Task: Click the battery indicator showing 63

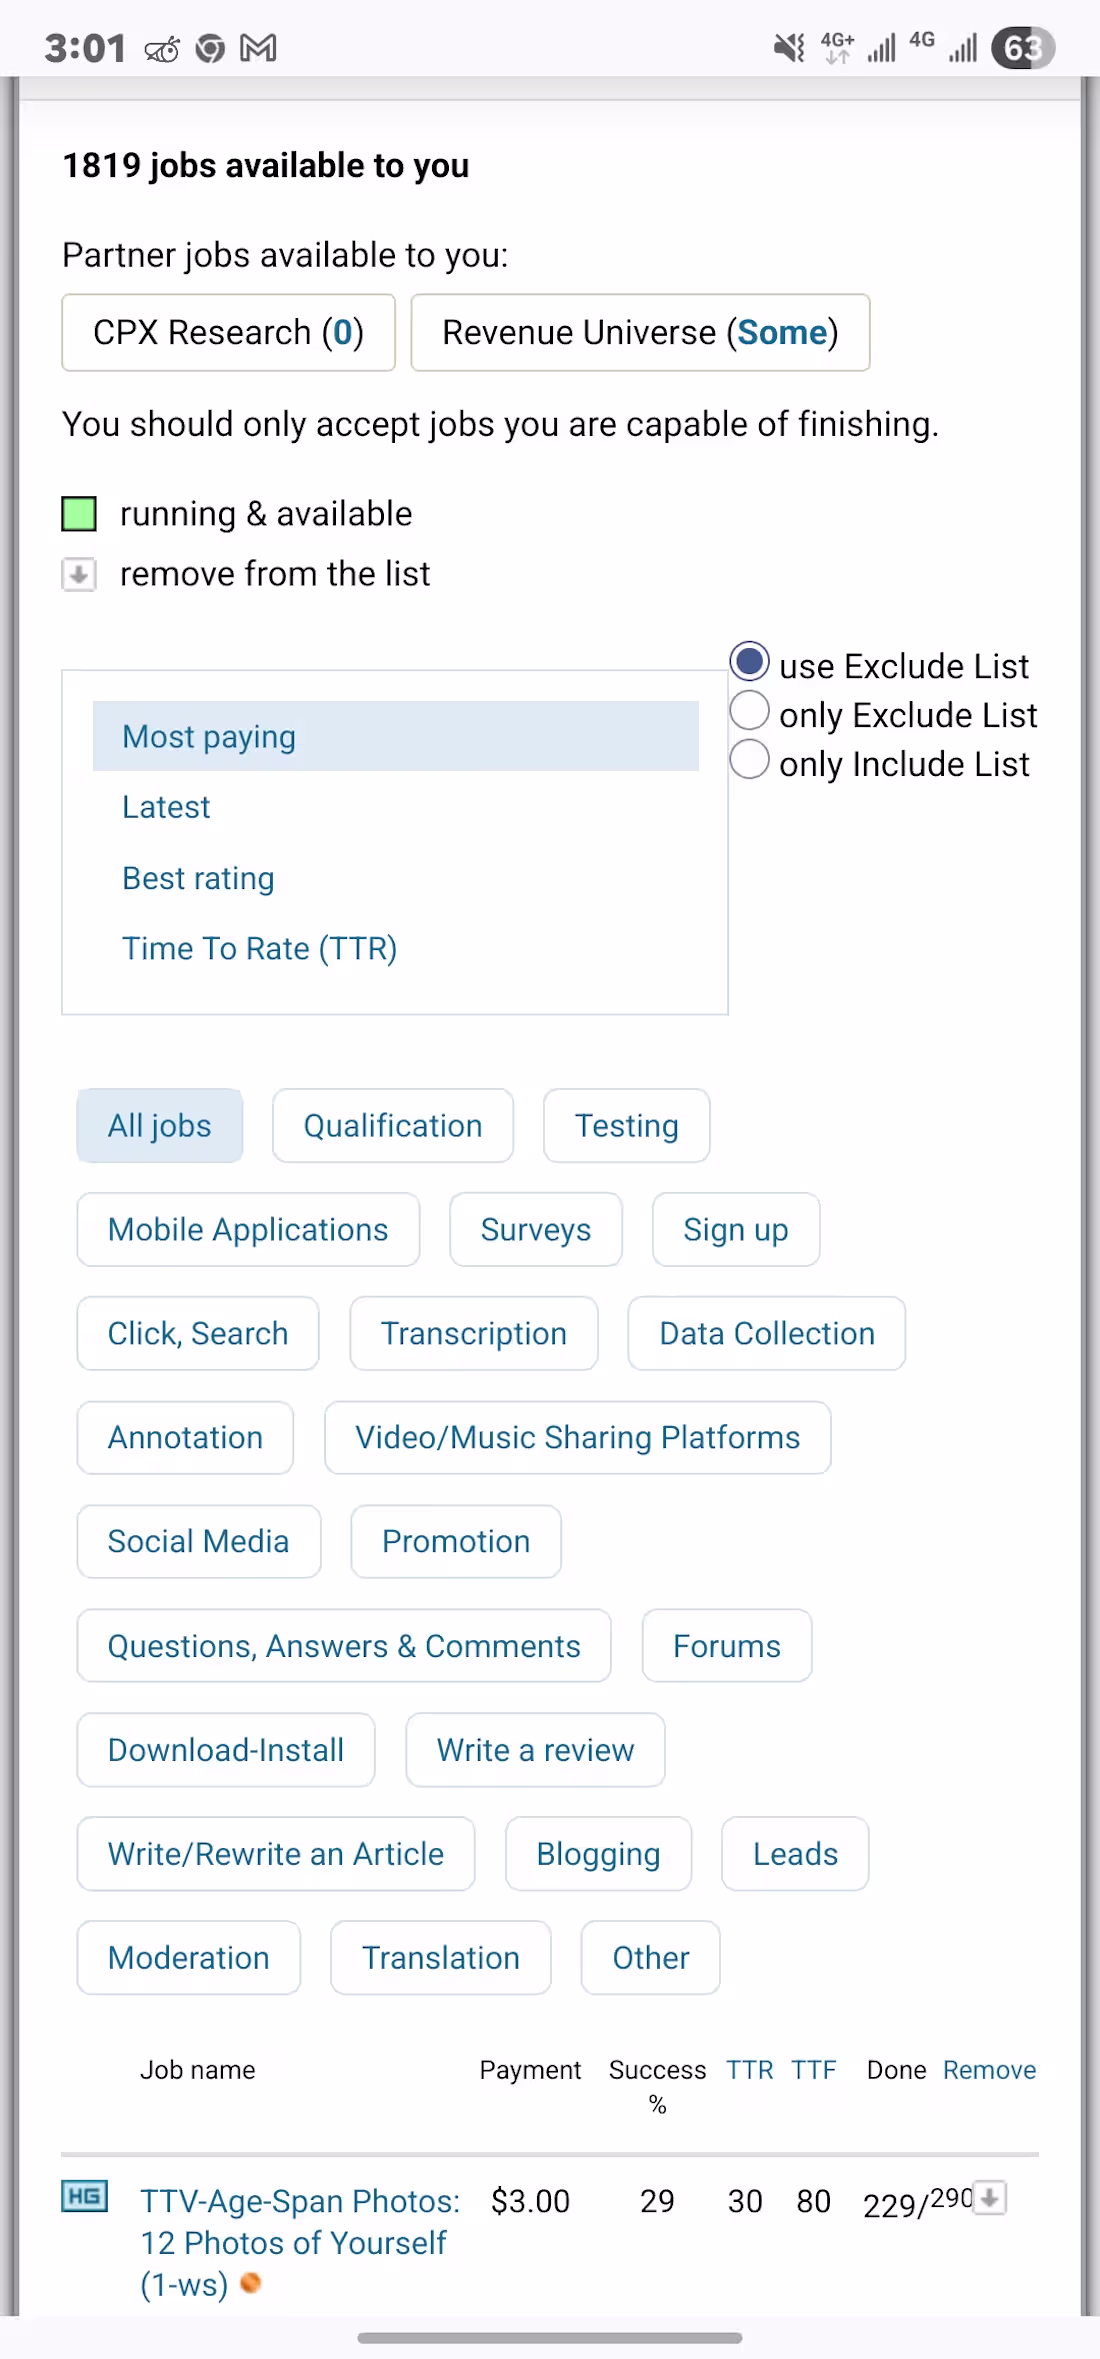Action: 1022,47
